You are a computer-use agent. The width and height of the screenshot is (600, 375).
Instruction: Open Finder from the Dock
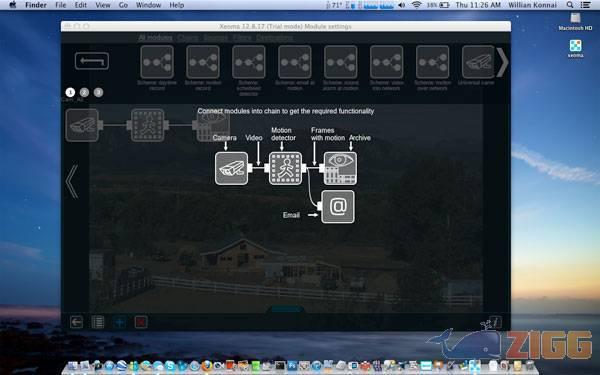click(x=73, y=366)
